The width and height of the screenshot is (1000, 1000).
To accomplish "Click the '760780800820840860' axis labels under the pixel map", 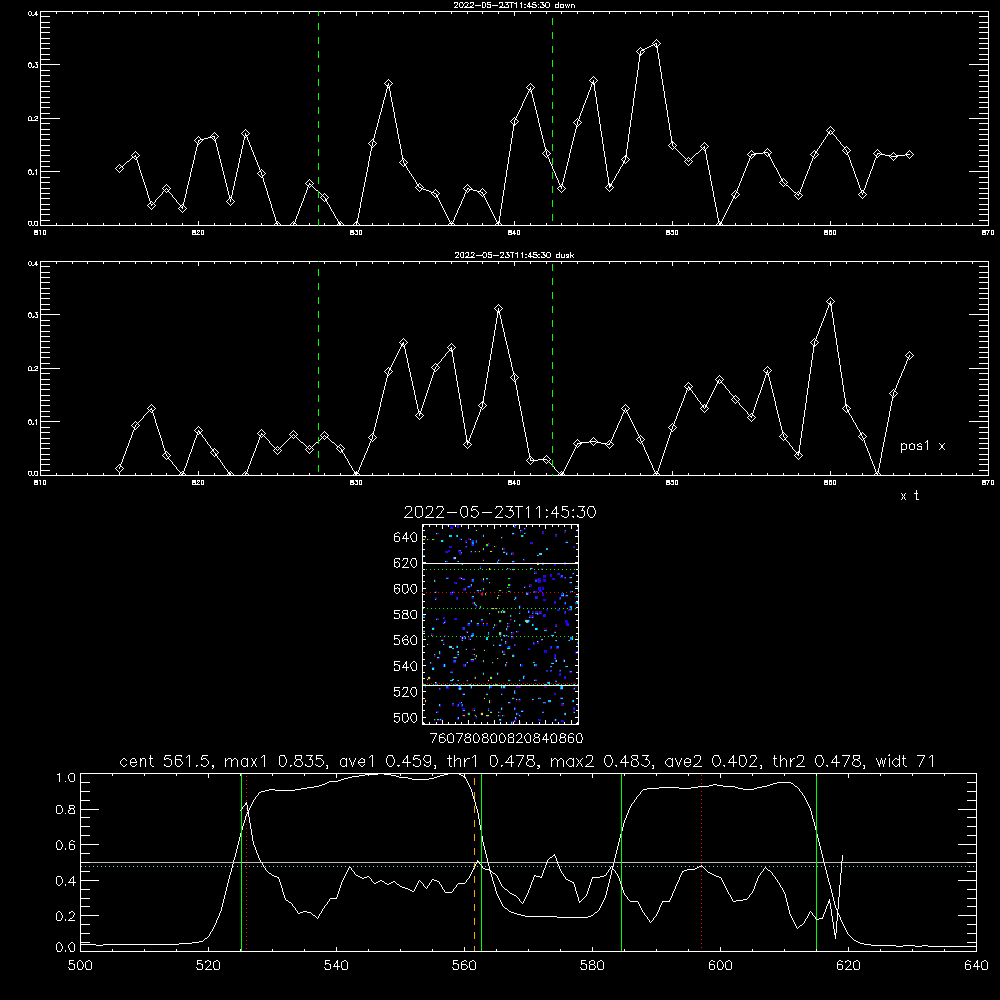I will click(507, 739).
